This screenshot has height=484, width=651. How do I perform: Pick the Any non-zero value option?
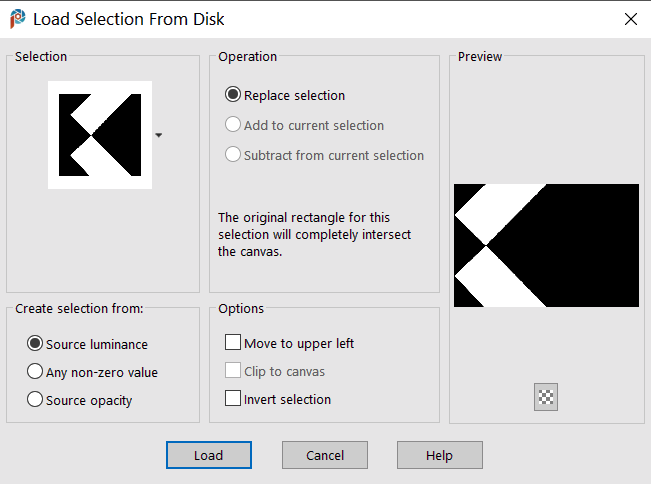tap(35, 372)
